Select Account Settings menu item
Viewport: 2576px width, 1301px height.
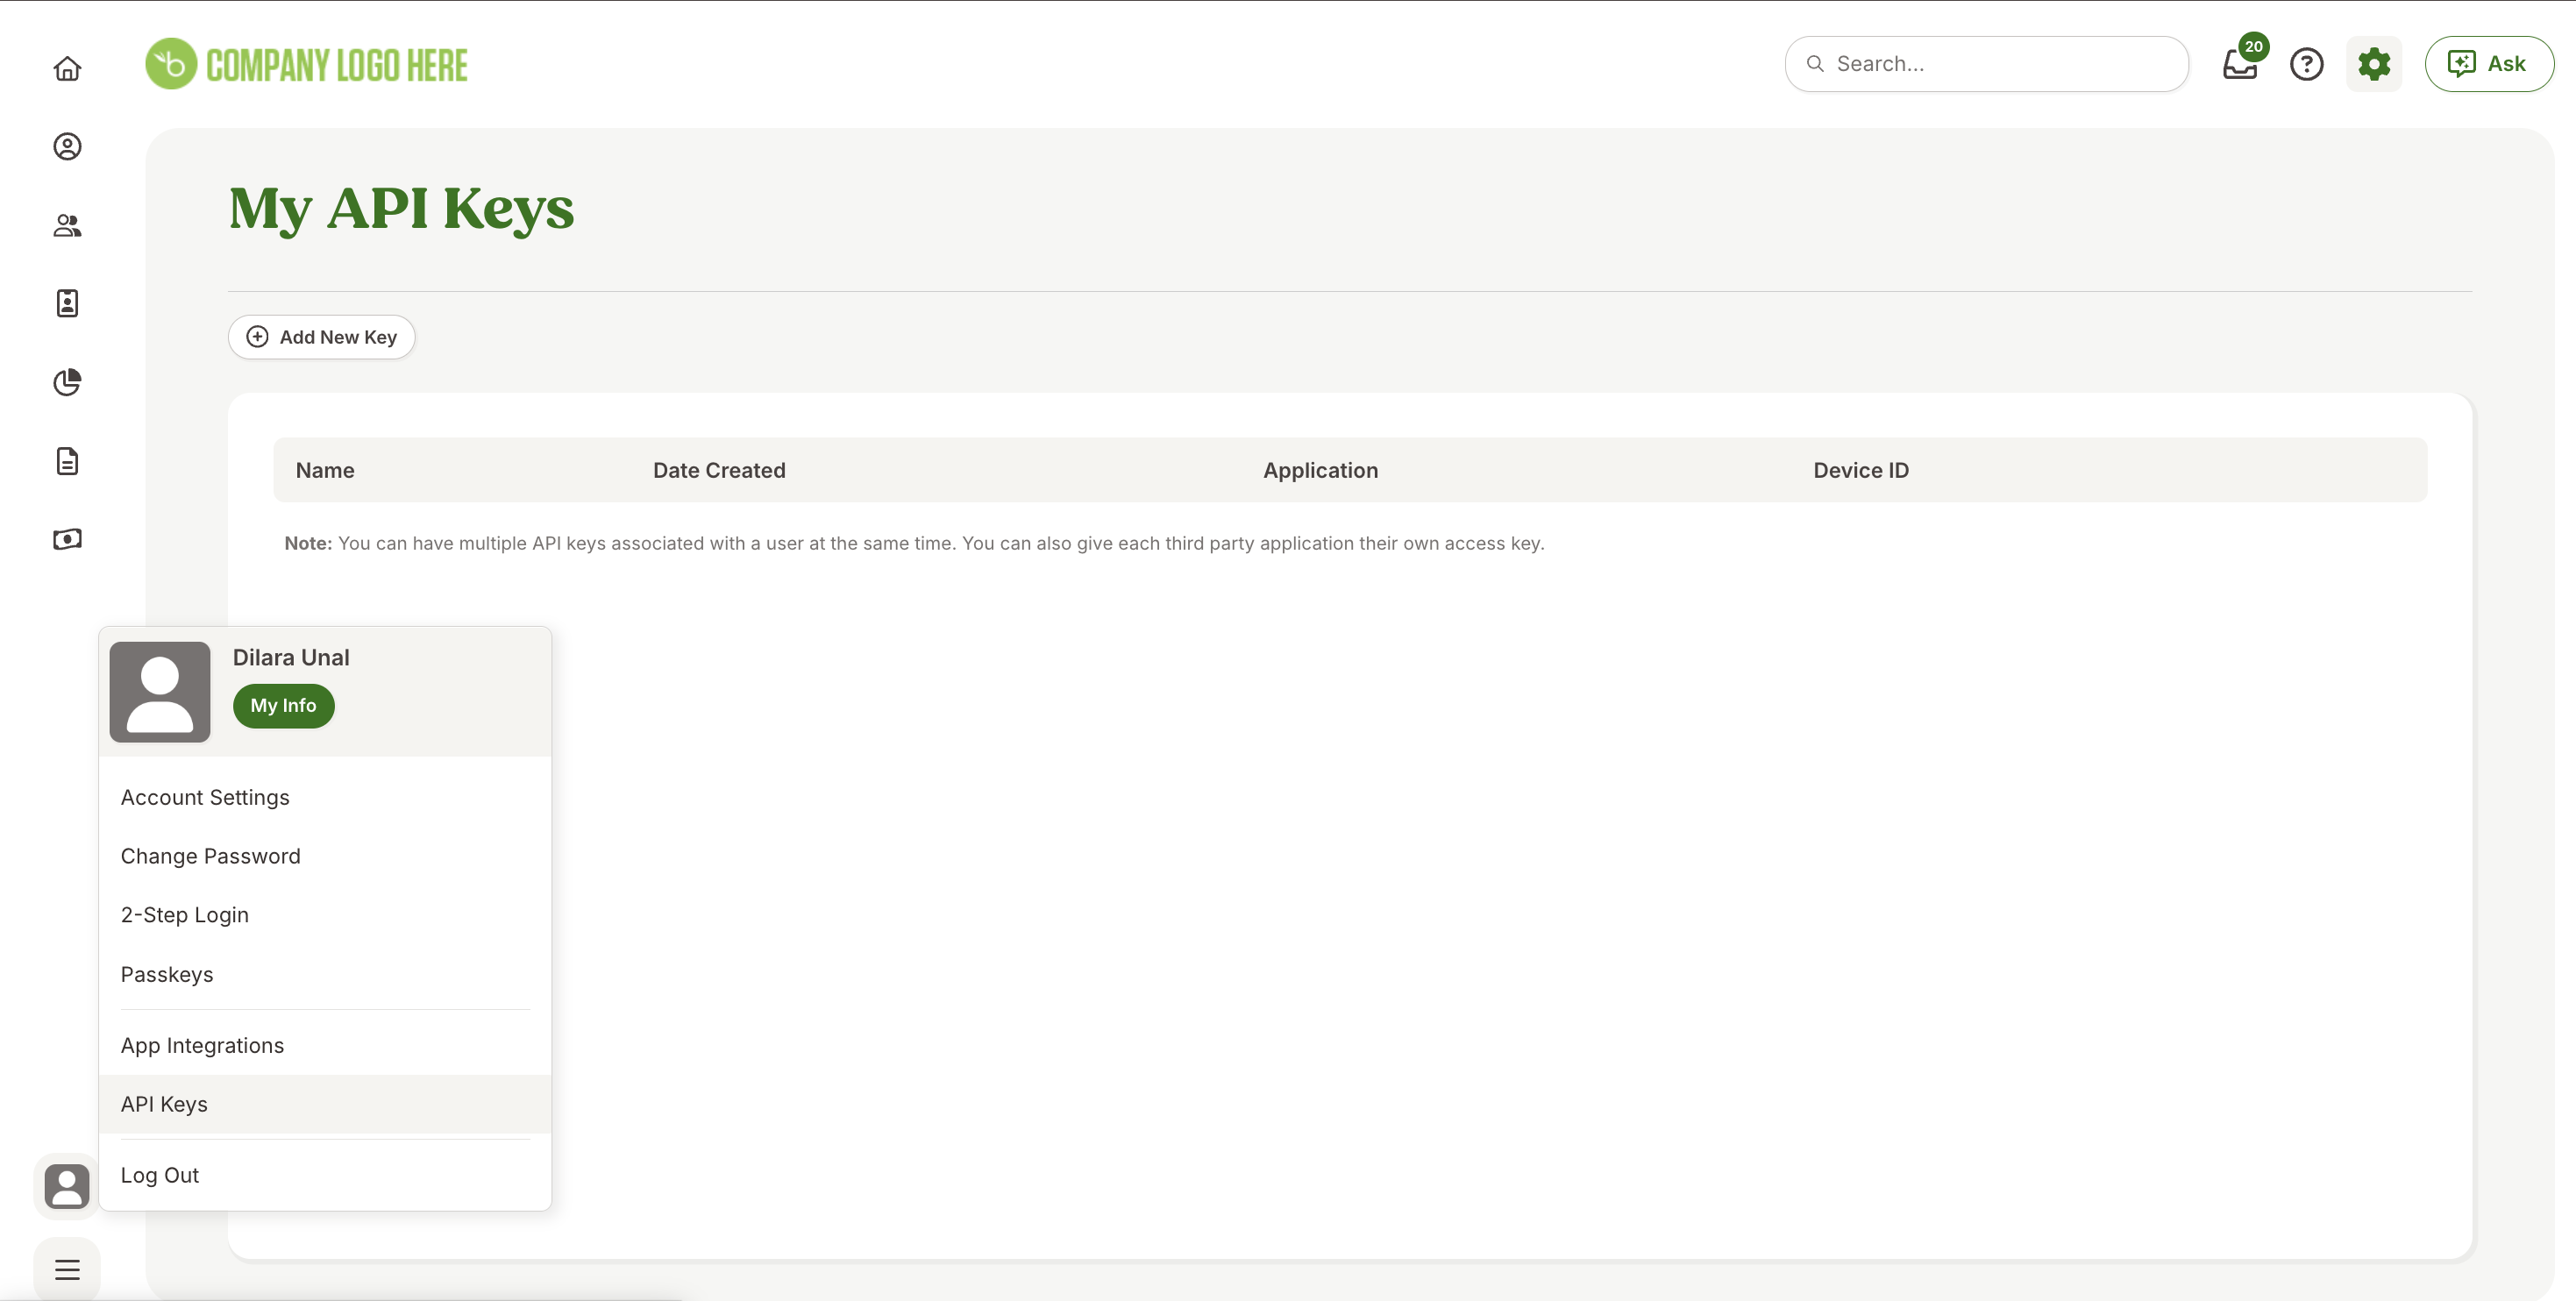coord(205,797)
